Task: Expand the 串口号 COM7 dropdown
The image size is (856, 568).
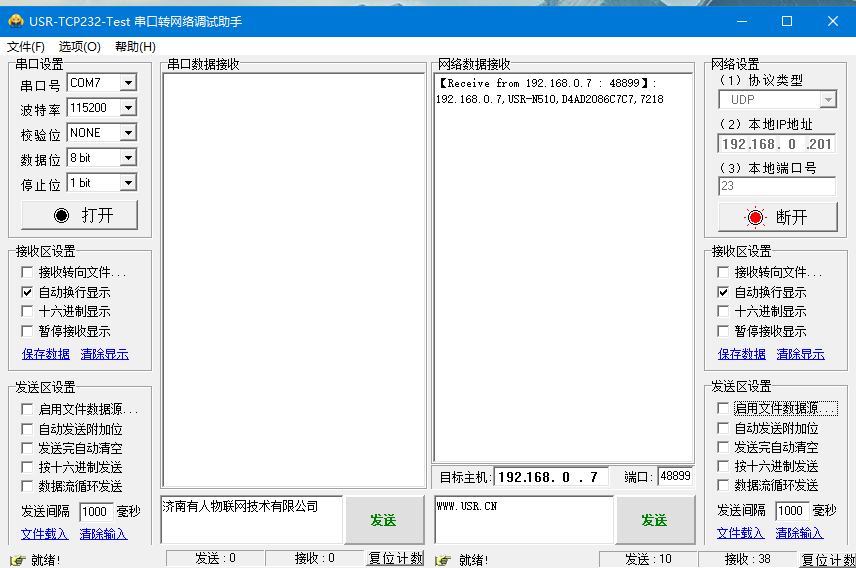Action: 128,83
